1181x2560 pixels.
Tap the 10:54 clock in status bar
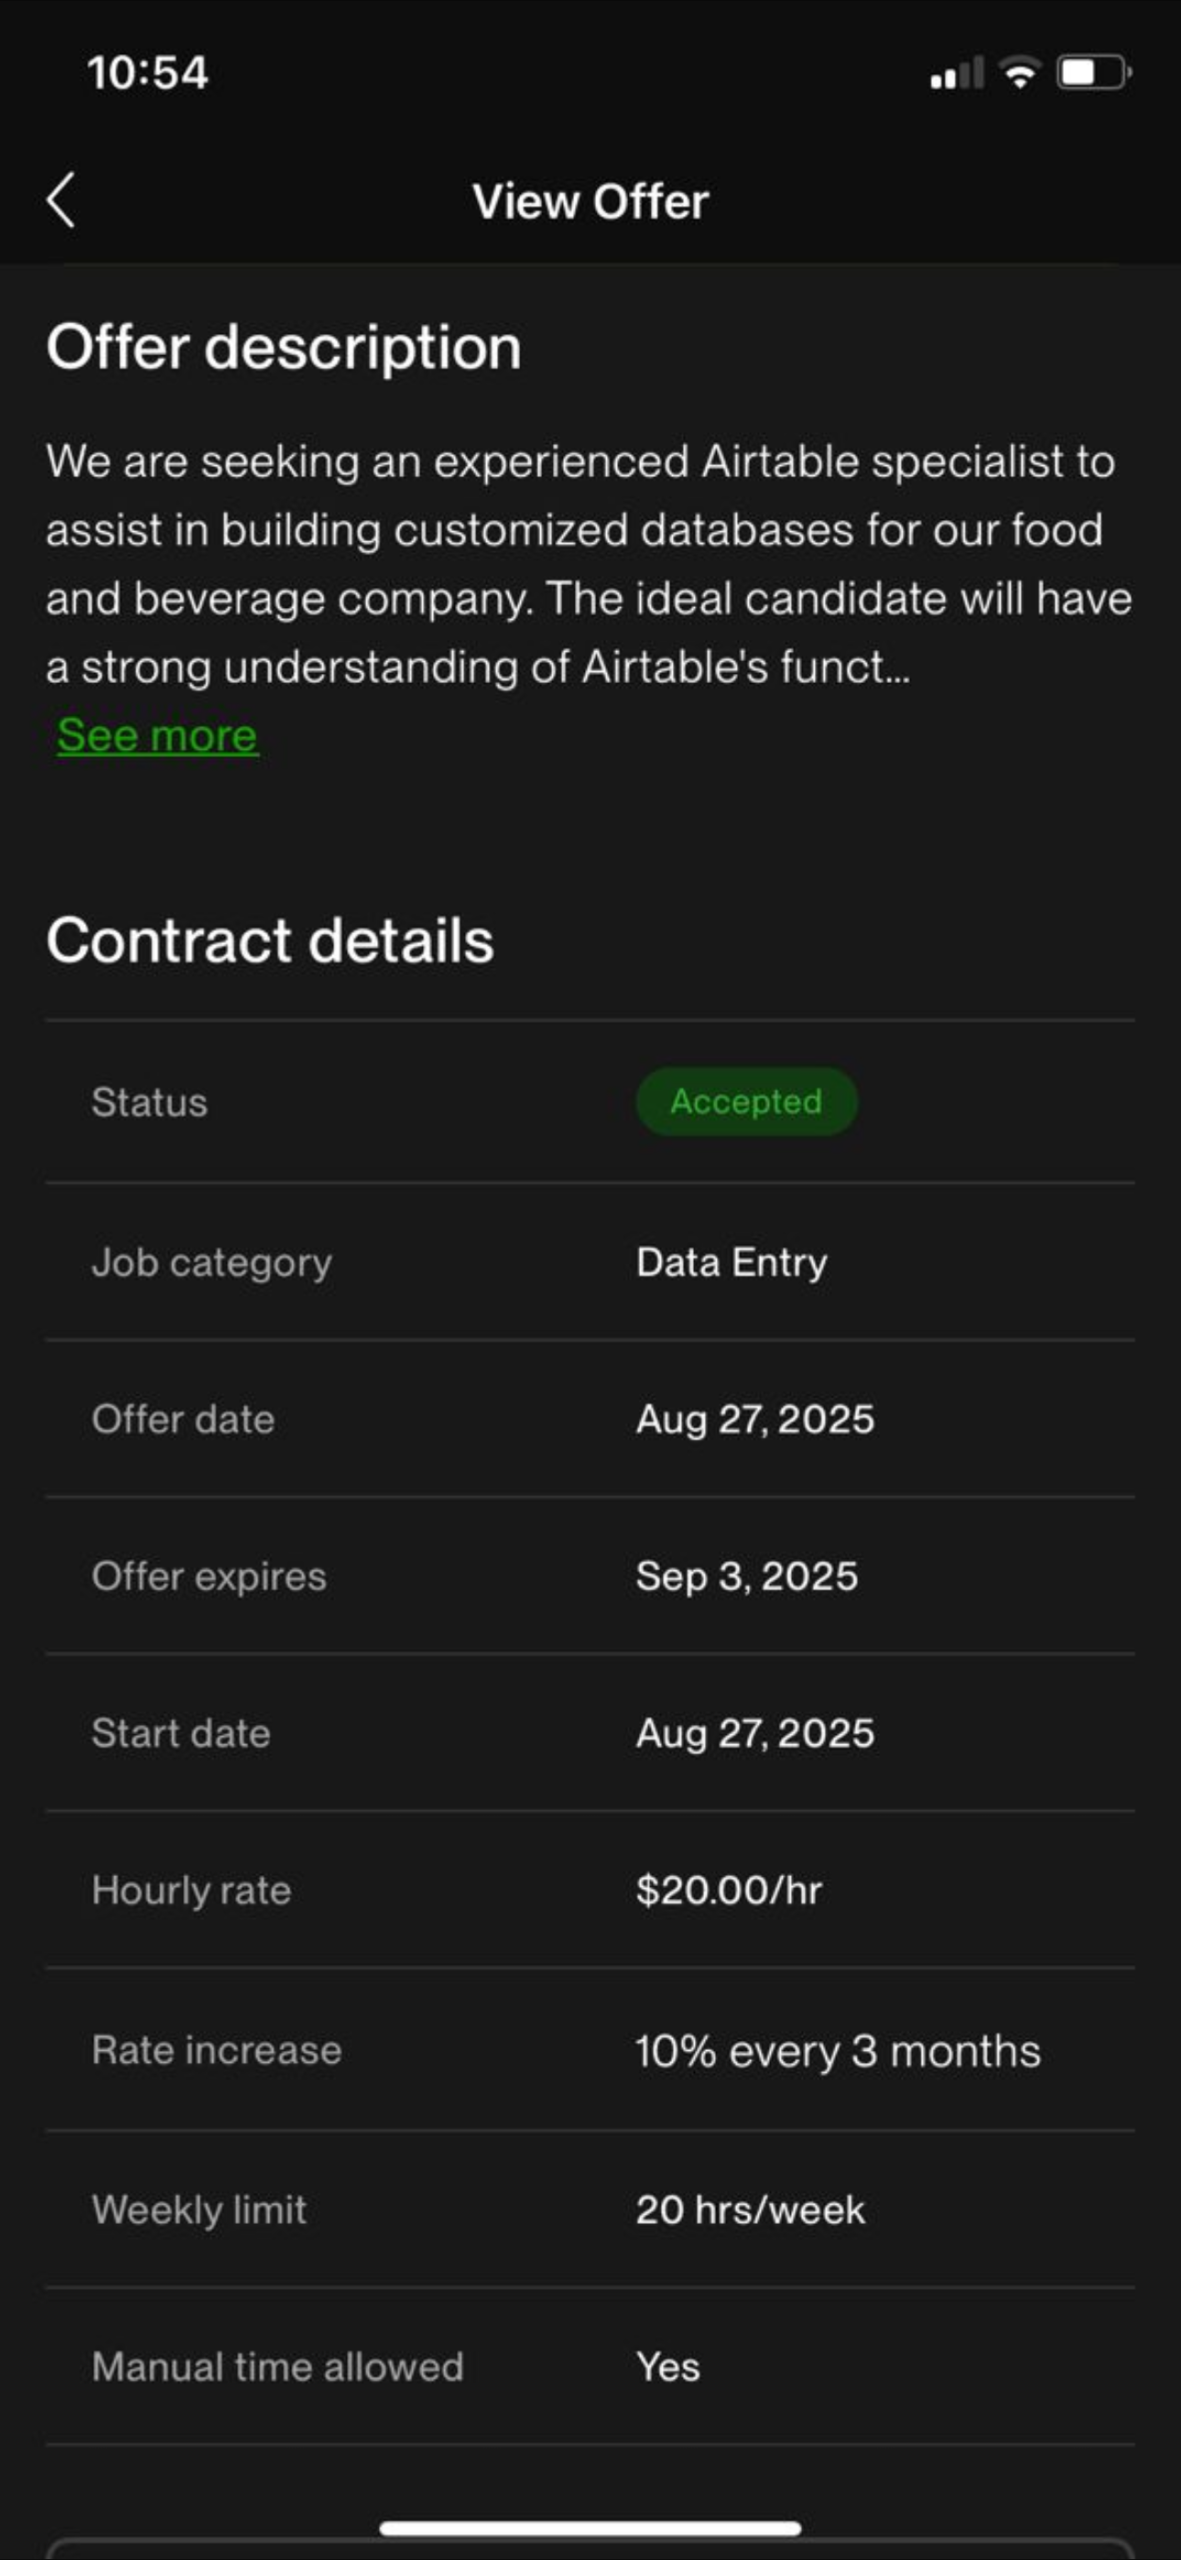[x=148, y=73]
